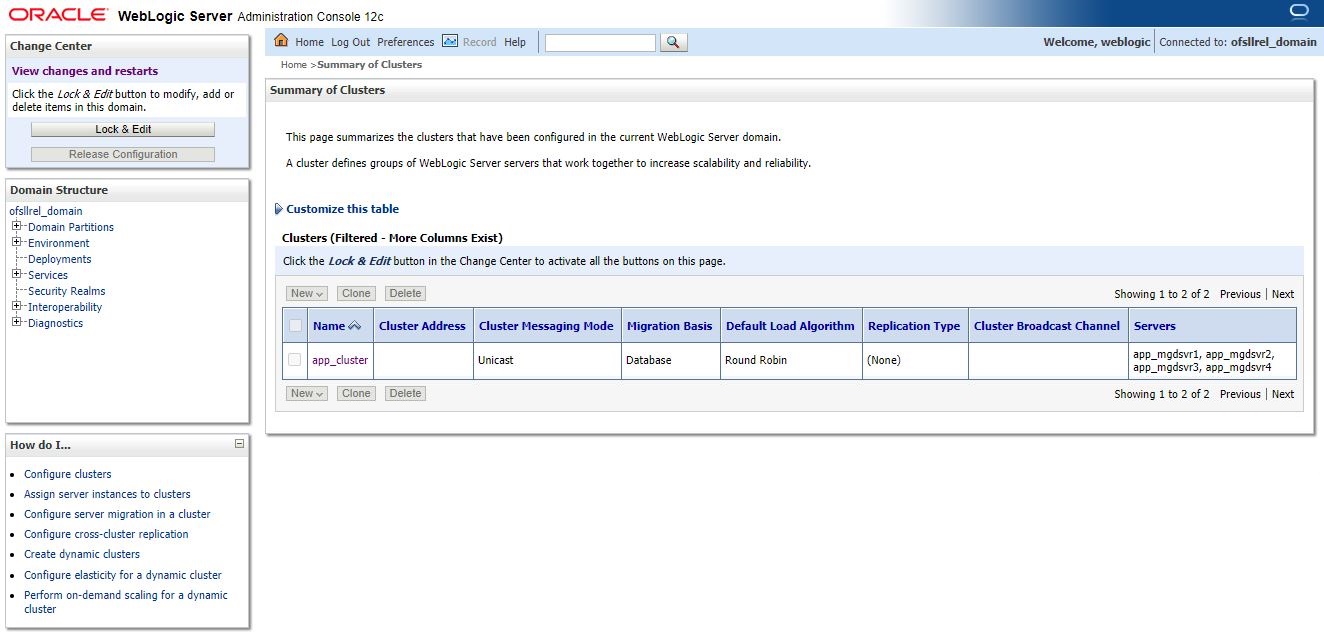The image size is (1324, 636).
Task: Select the Services tree label
Action: point(48,275)
